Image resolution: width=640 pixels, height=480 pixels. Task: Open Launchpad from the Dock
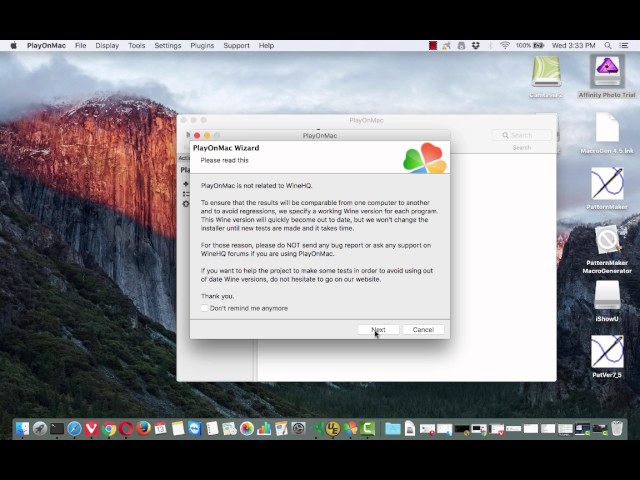point(40,429)
